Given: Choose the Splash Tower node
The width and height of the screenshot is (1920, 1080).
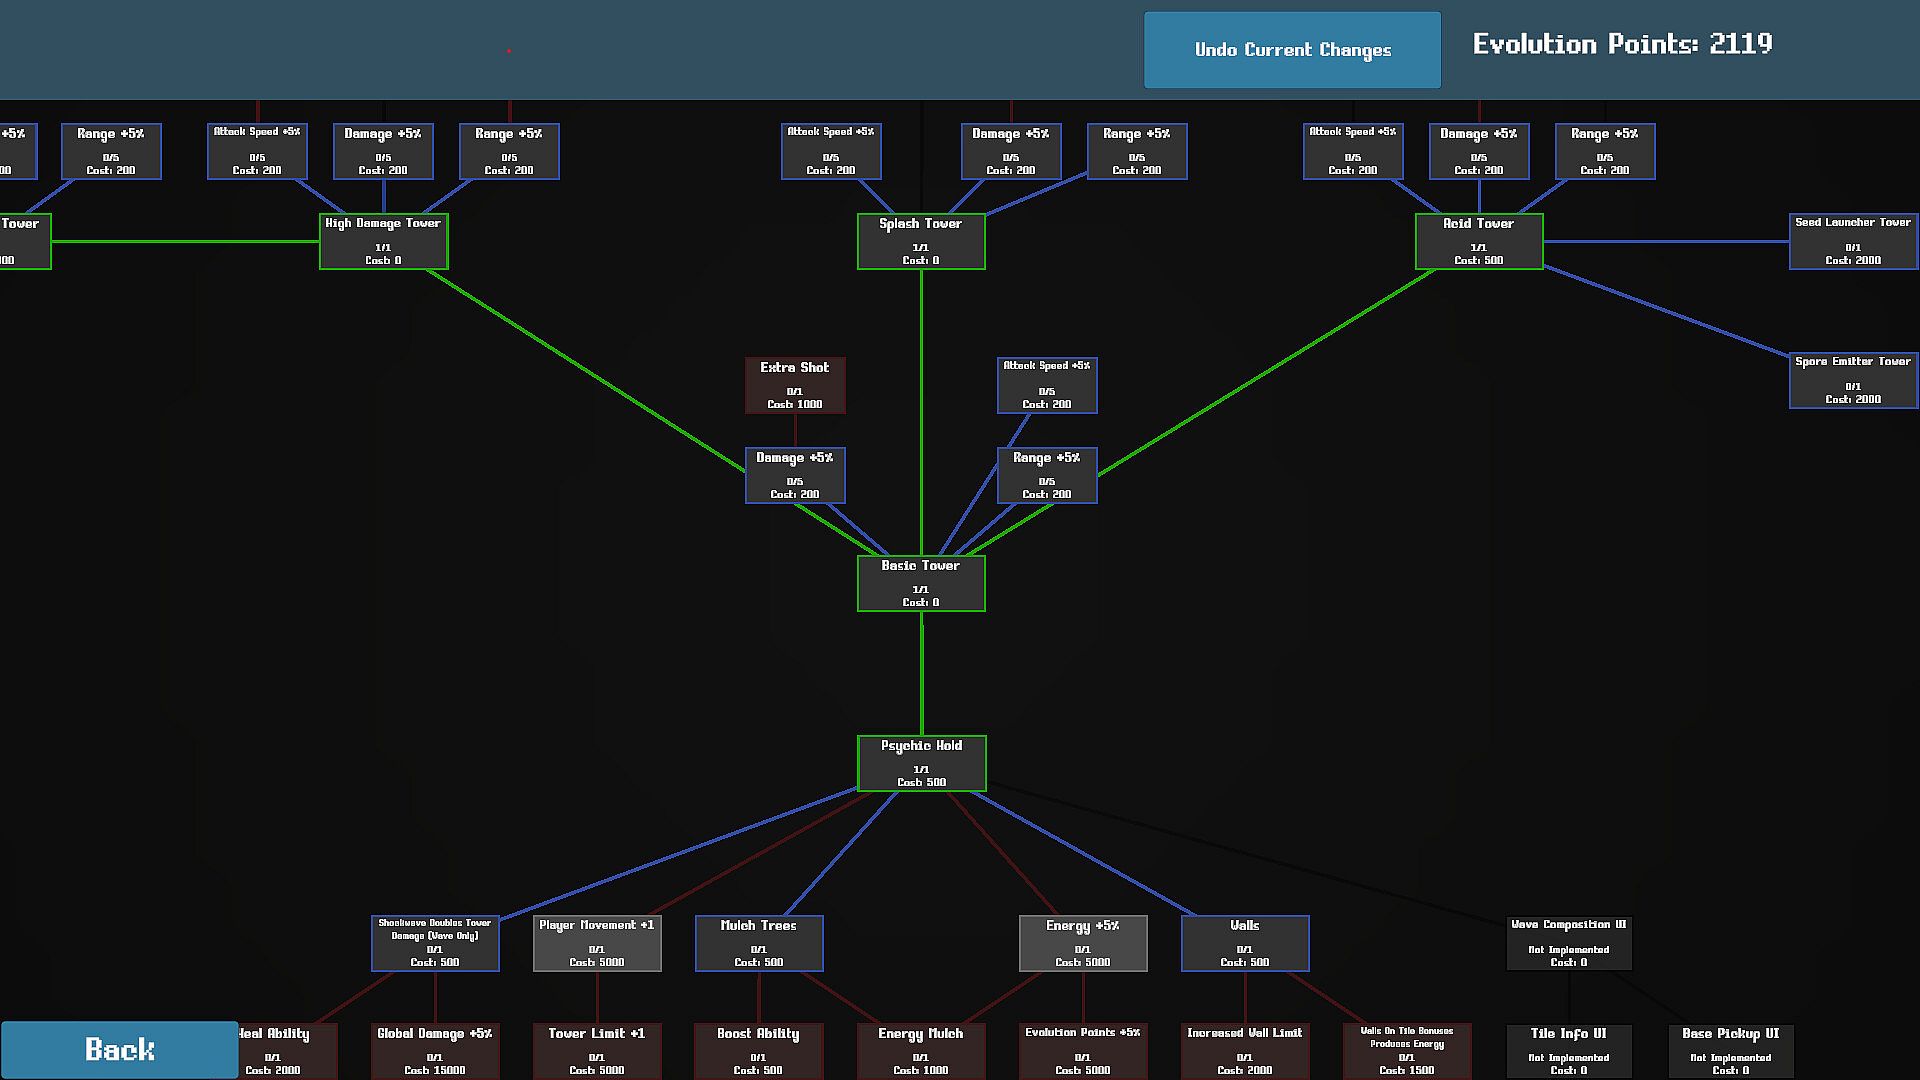Looking at the screenshot, I should (x=921, y=241).
